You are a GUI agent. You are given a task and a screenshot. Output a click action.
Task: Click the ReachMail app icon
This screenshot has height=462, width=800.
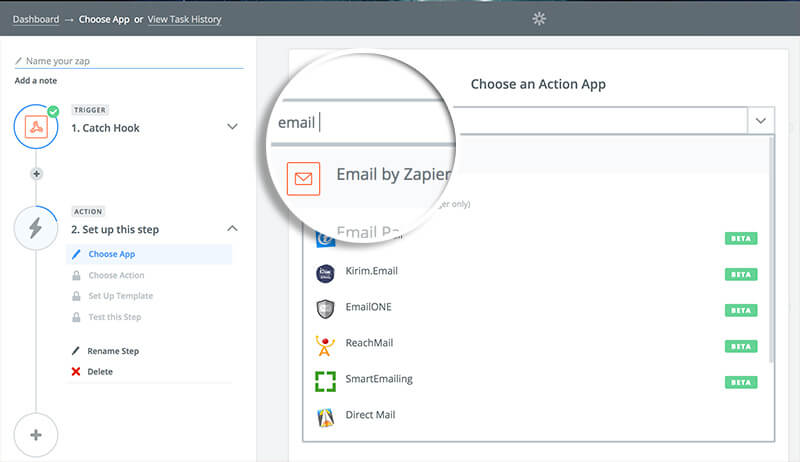[325, 345]
